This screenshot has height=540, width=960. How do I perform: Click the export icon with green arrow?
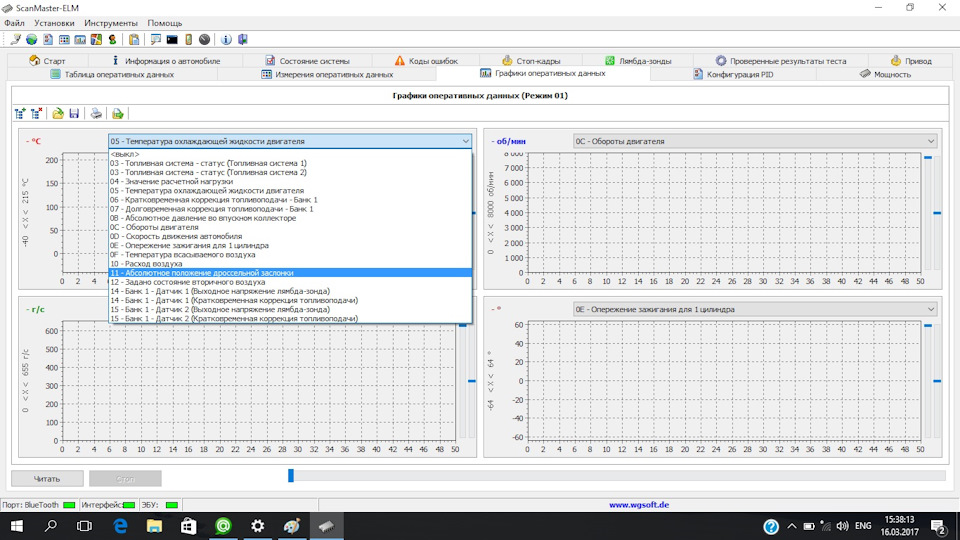pos(118,114)
